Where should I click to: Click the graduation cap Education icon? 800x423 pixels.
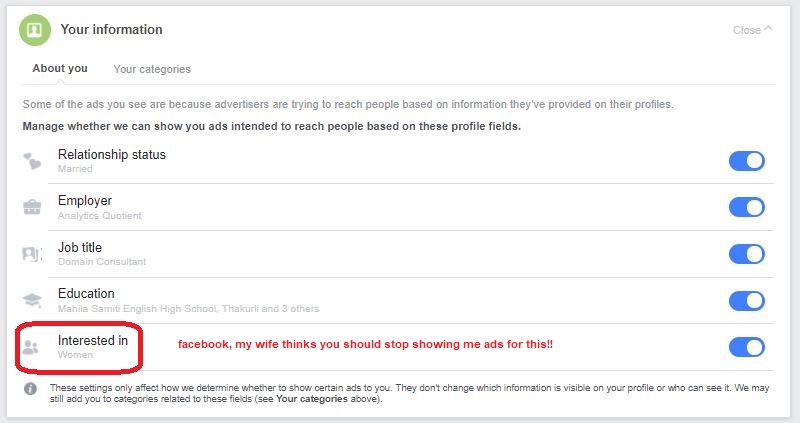click(x=32, y=300)
